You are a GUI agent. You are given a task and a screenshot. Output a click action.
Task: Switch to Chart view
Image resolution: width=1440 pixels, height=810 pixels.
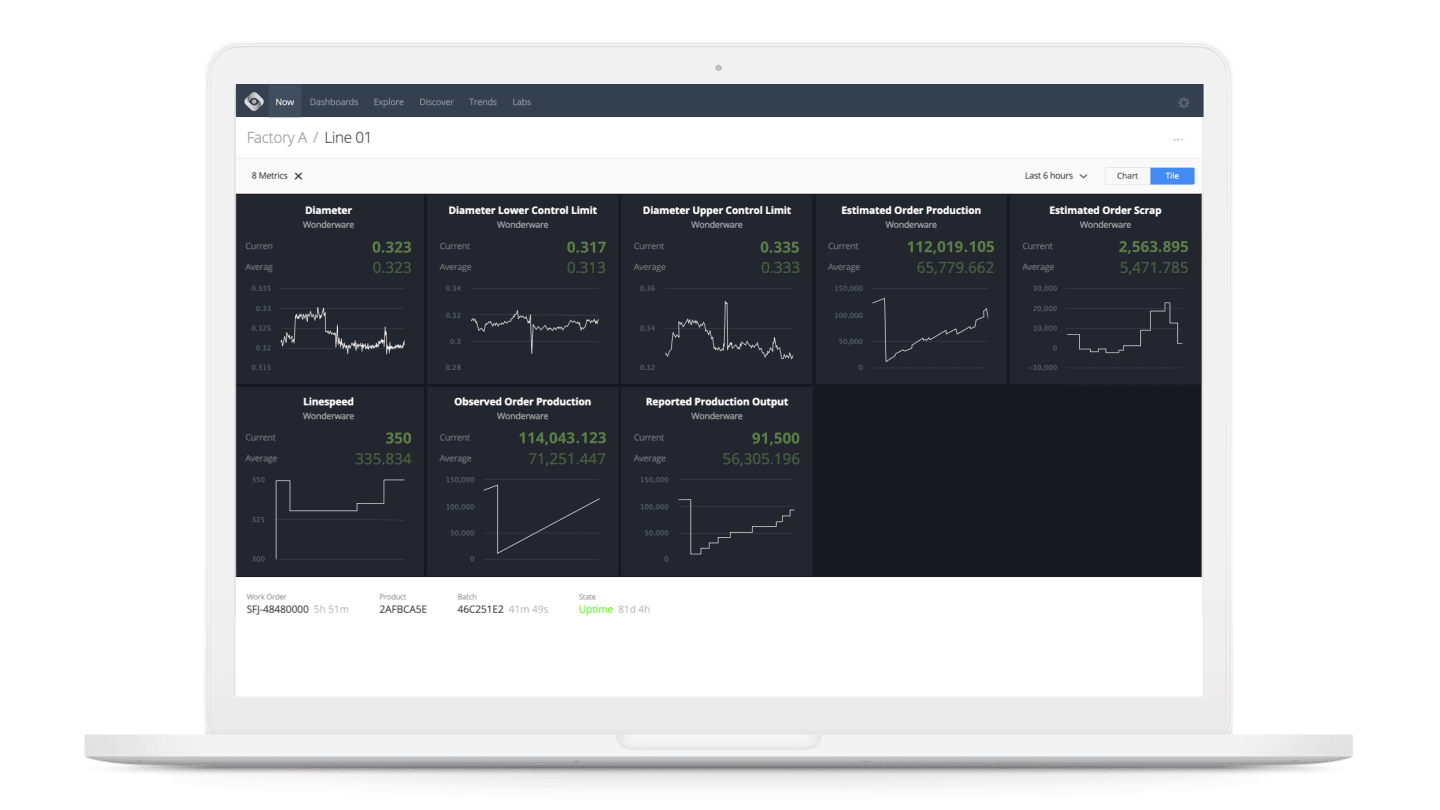(x=1127, y=175)
